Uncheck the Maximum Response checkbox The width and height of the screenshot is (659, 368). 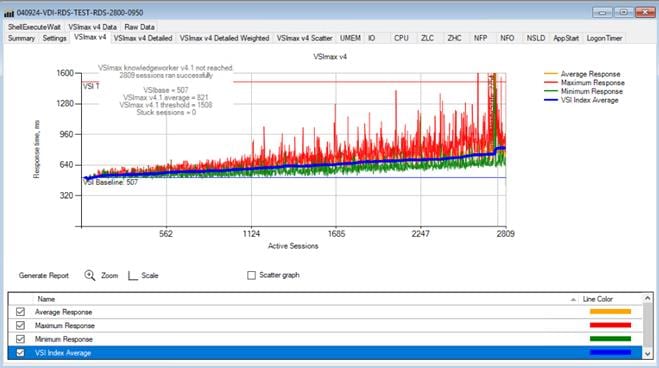tap(20, 325)
